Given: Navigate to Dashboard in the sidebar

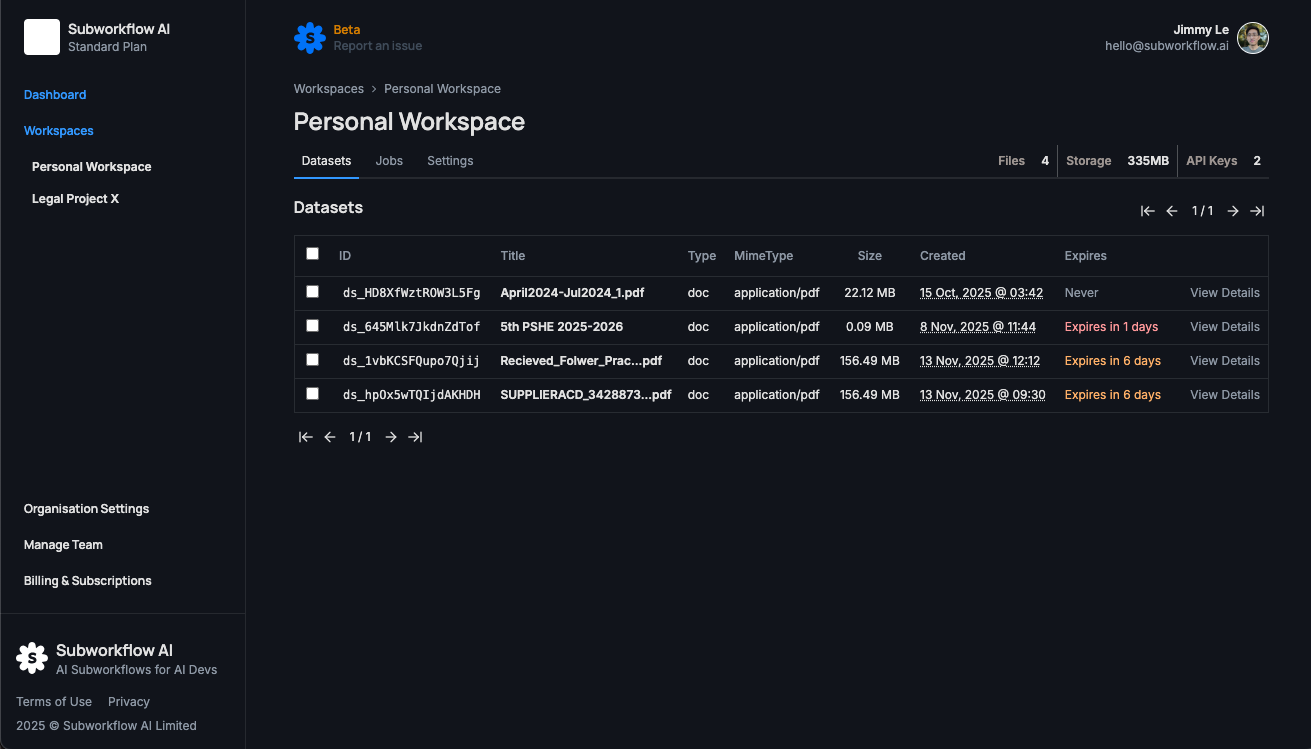Looking at the screenshot, I should [55, 94].
